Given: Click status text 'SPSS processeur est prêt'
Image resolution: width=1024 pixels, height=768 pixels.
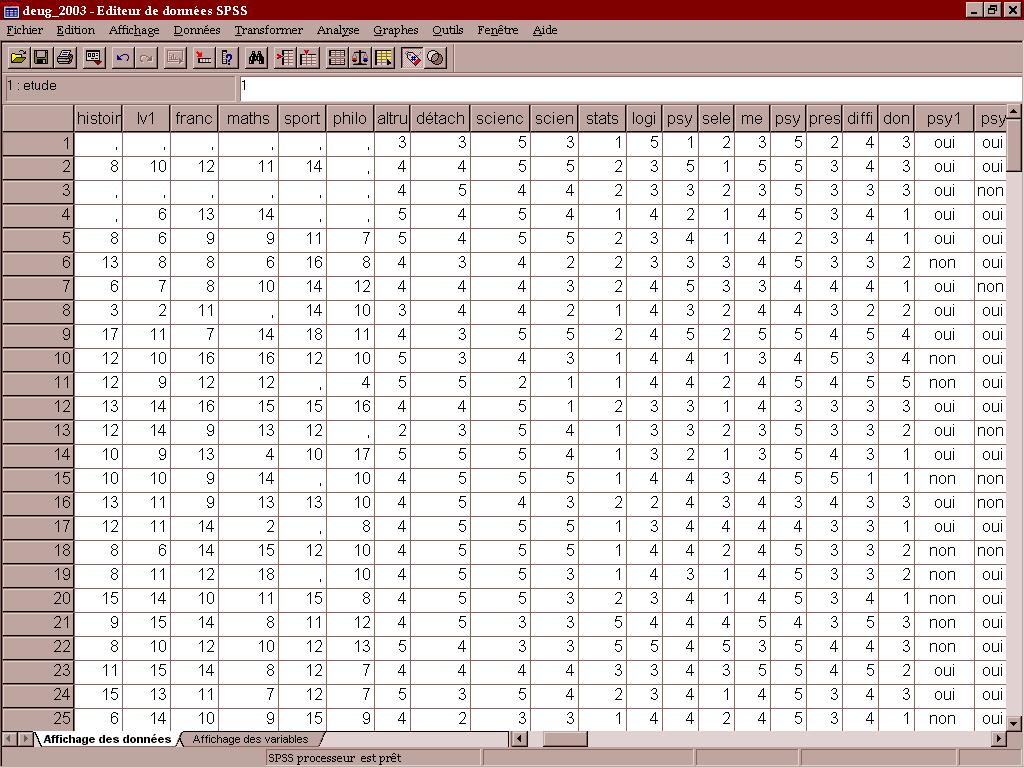Looking at the screenshot, I should [x=335, y=758].
